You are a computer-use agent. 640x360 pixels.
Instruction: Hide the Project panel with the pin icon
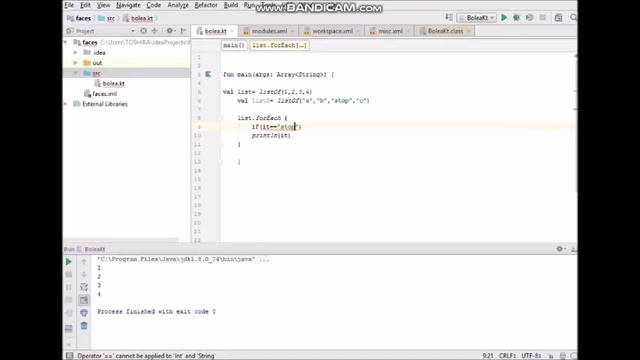click(183, 31)
